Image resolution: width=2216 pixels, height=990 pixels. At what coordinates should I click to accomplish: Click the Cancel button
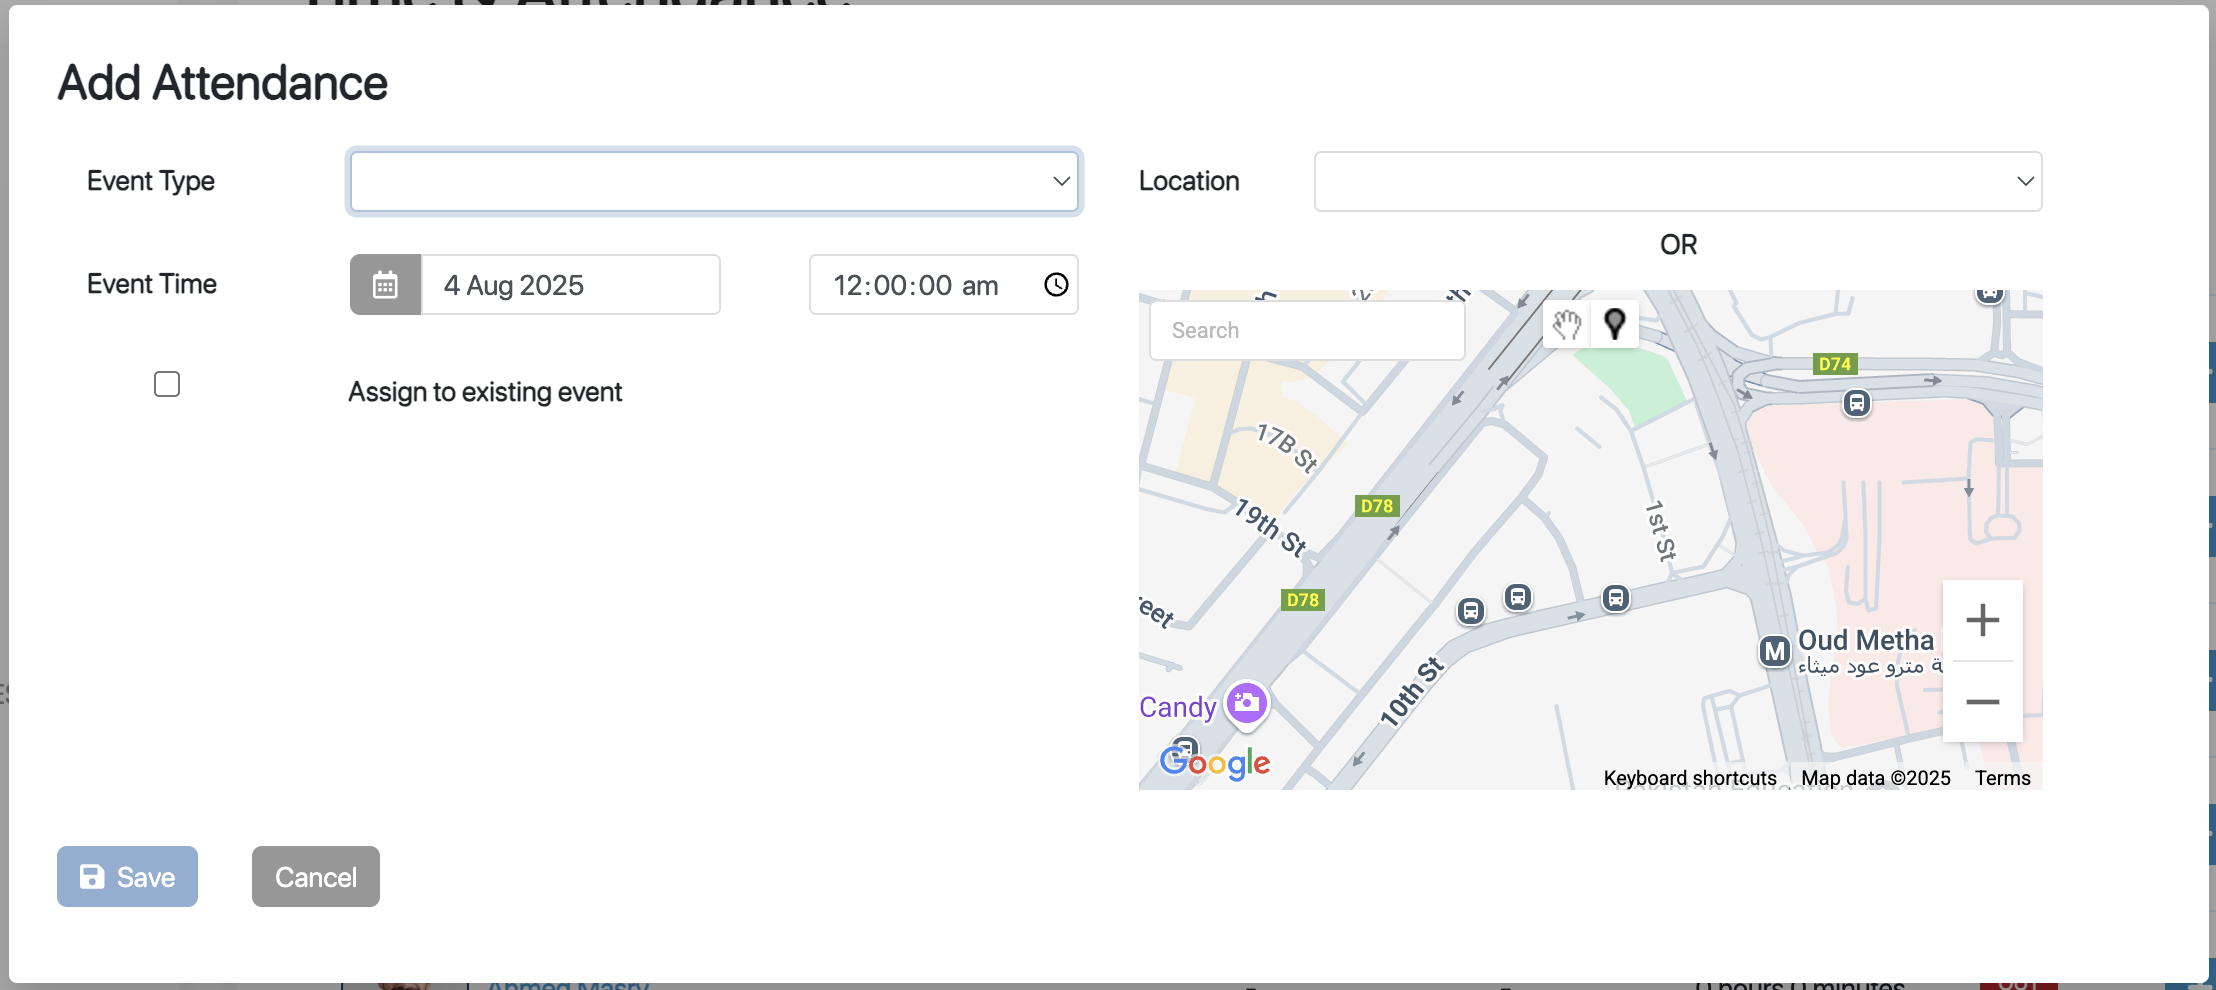(315, 876)
